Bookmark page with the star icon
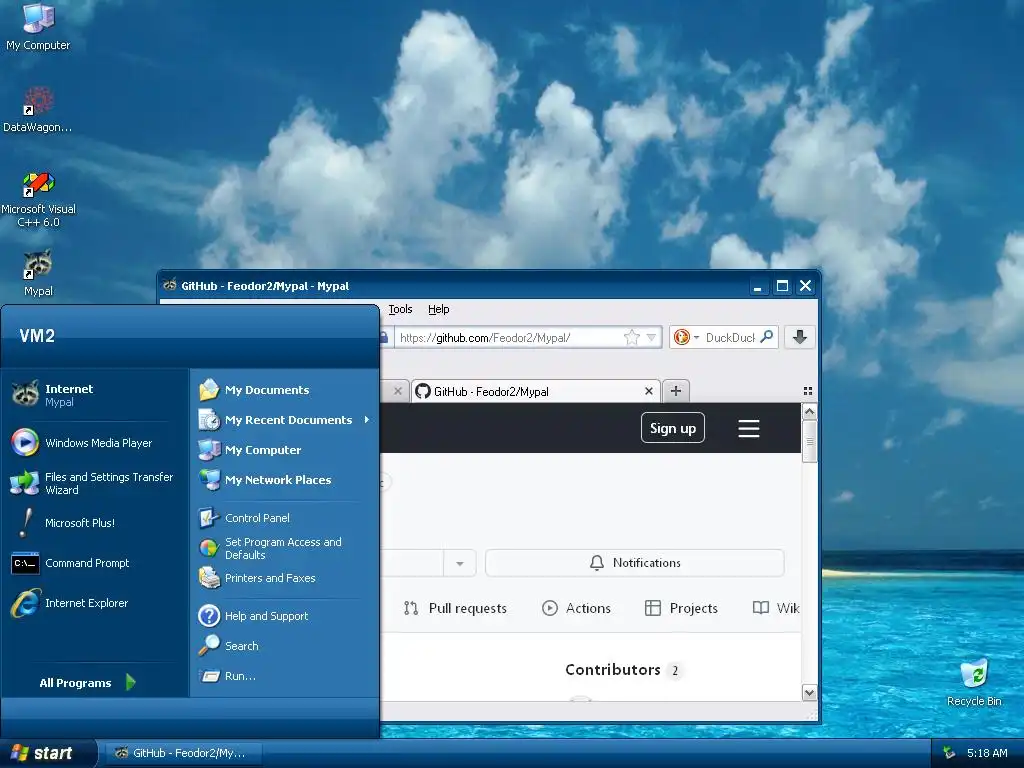This screenshot has height=768, width=1024. pos(632,337)
